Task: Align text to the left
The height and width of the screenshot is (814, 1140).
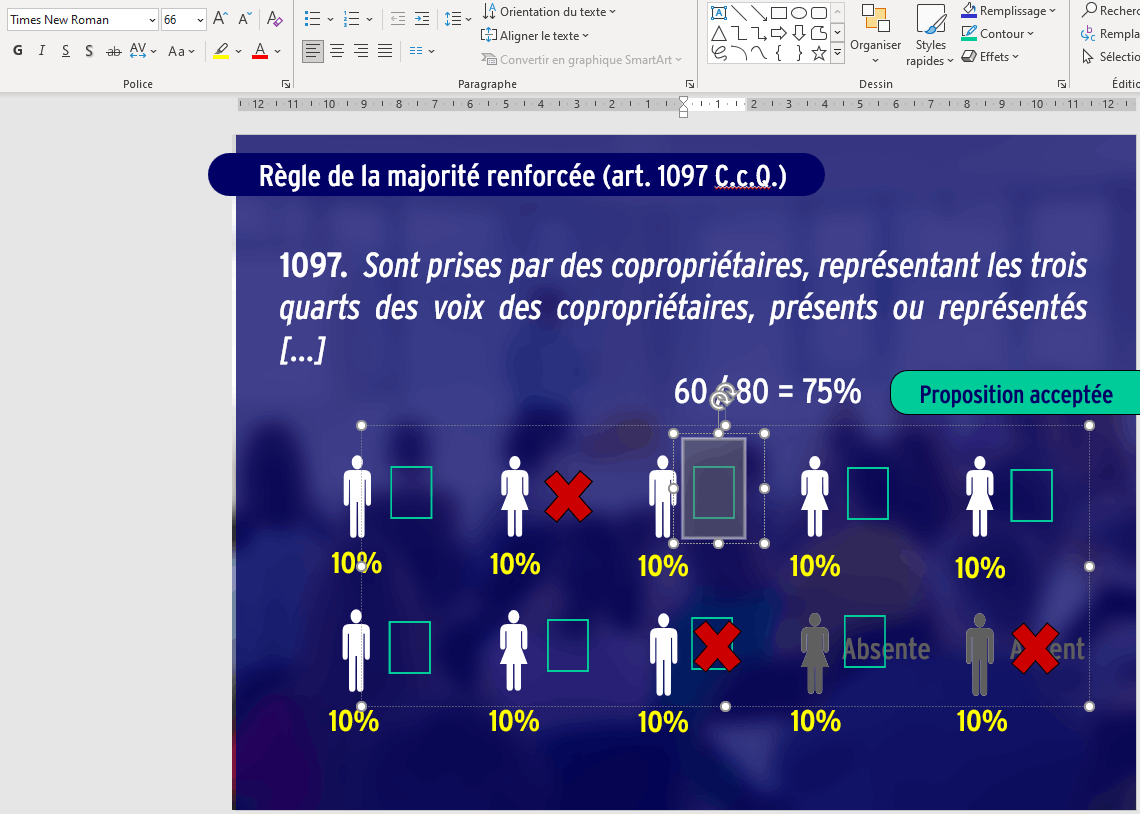Action: click(x=313, y=51)
